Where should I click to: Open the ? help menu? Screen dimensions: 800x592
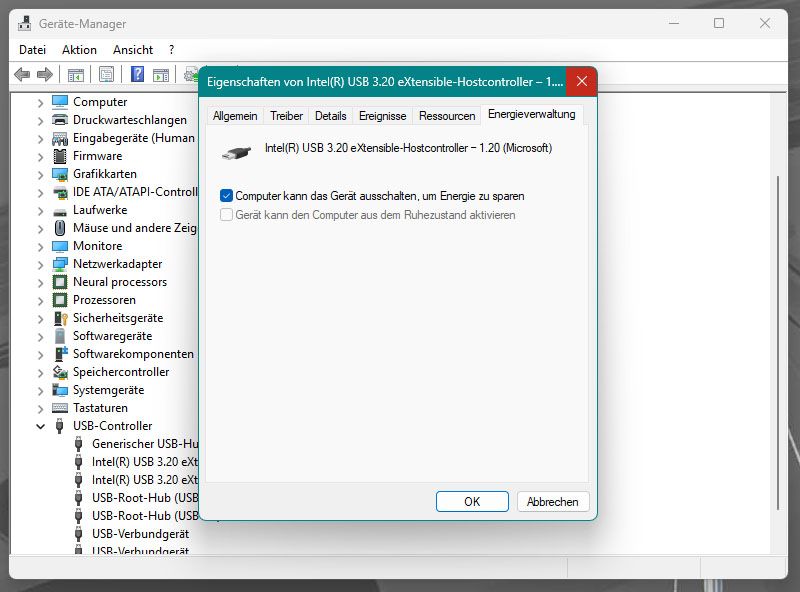171,50
